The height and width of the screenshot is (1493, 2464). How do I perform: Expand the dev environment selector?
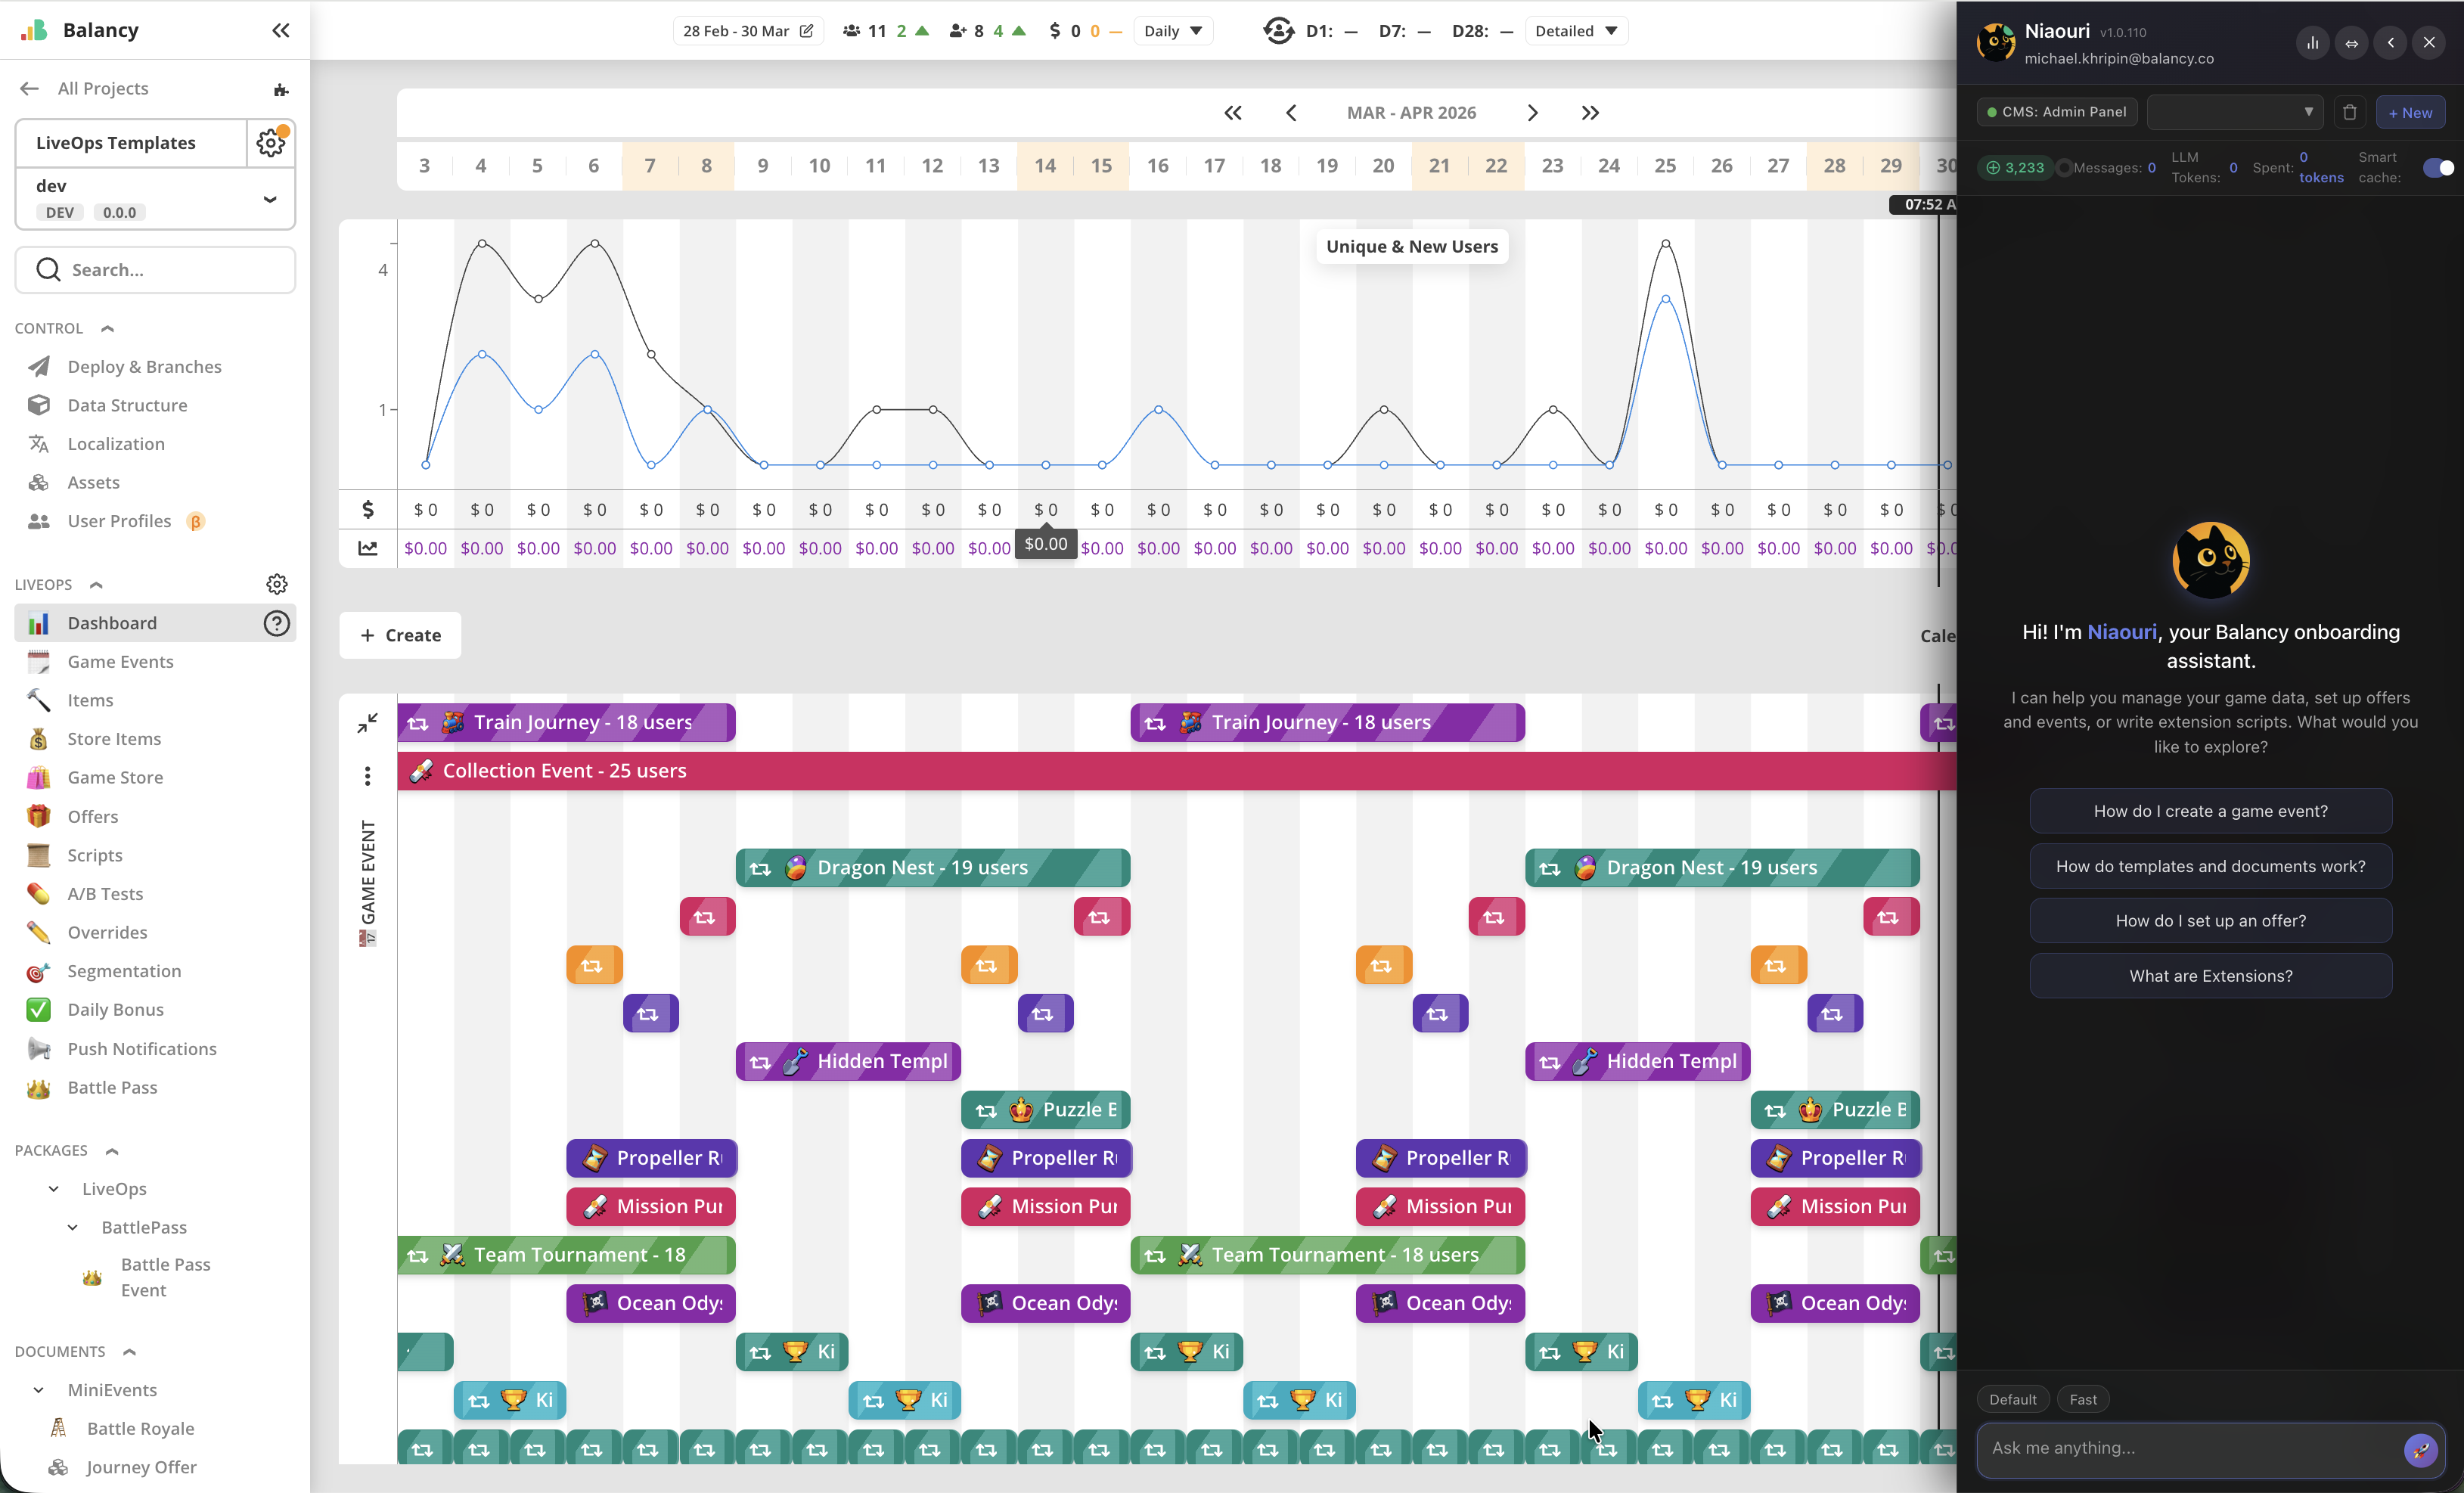269,199
